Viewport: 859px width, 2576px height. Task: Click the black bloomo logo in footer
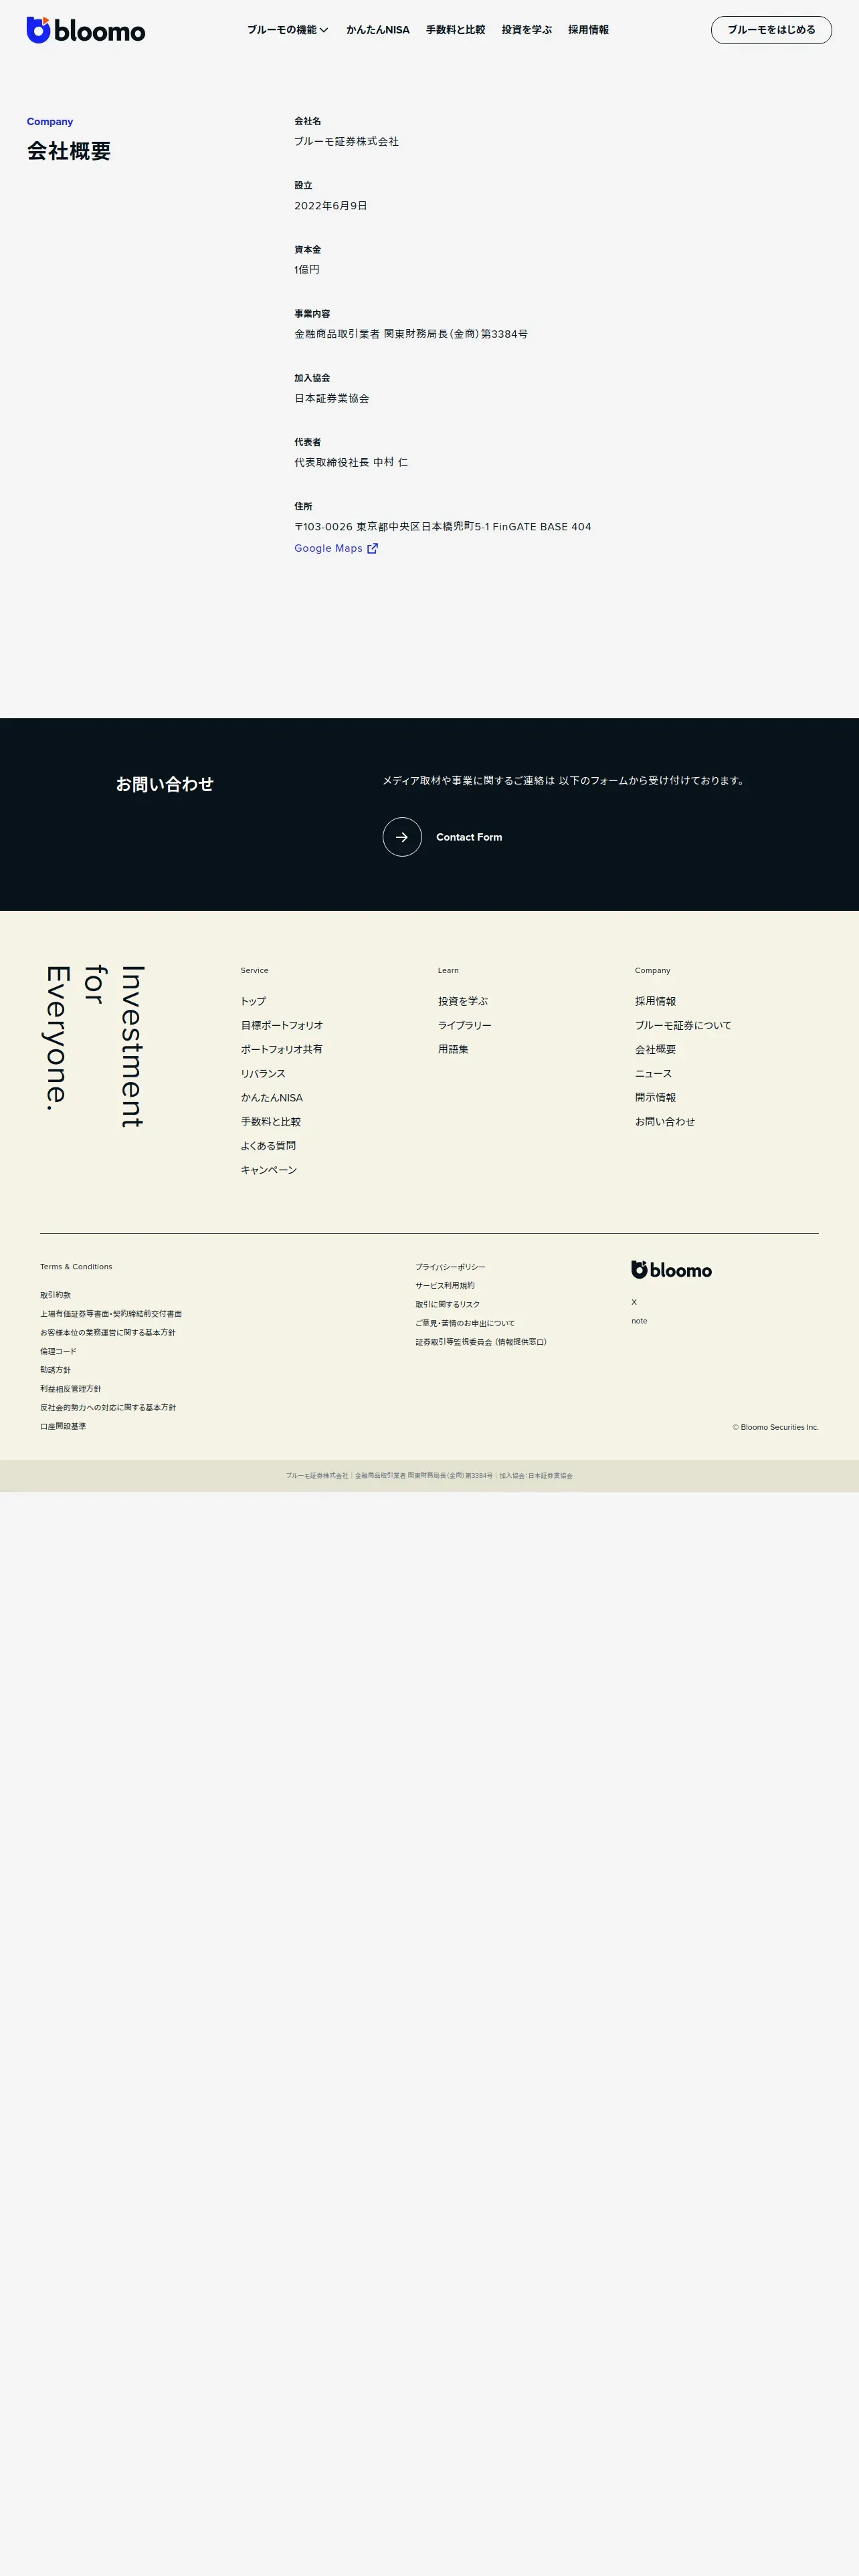coord(671,1270)
